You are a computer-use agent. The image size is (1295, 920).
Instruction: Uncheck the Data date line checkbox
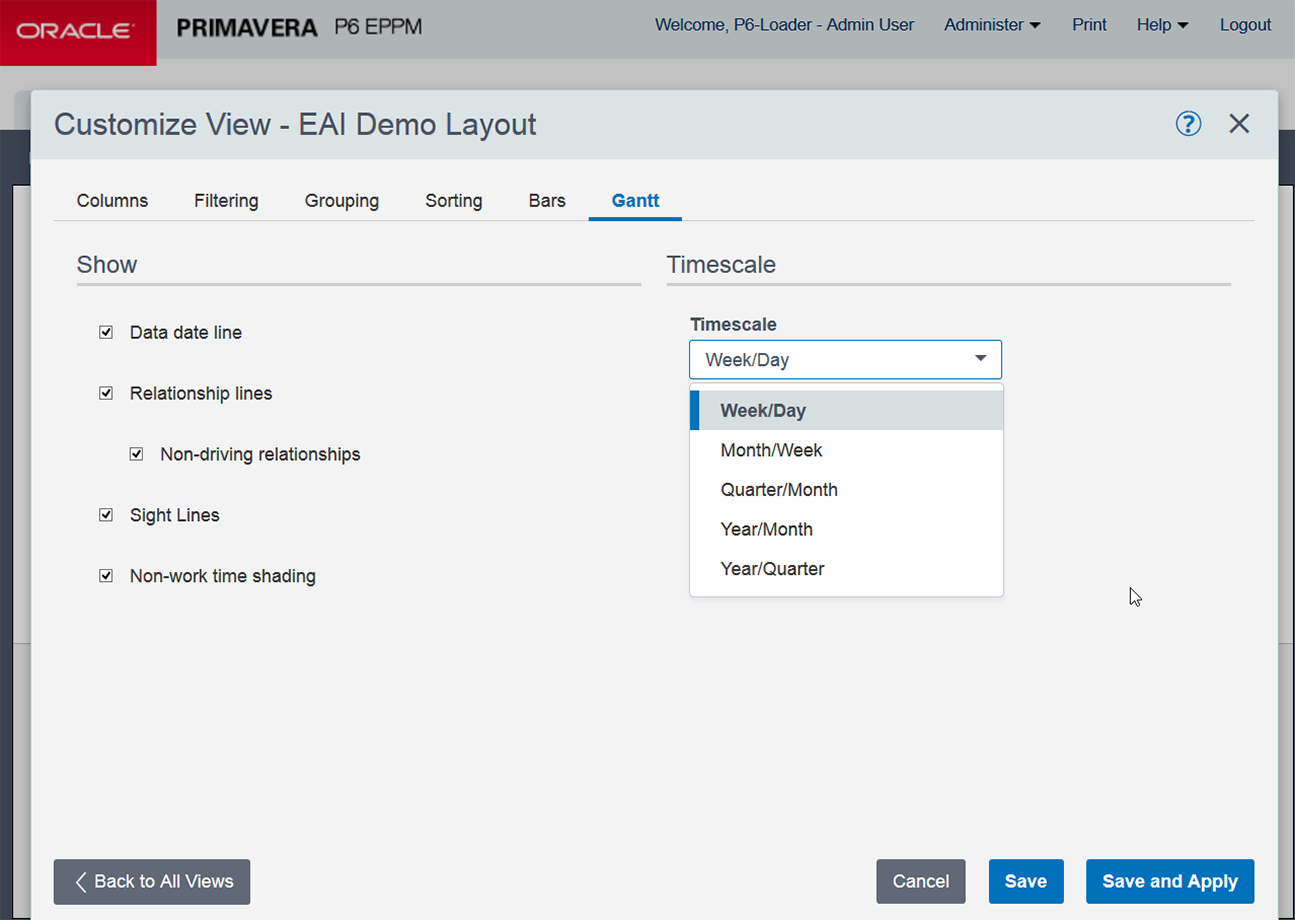point(106,332)
